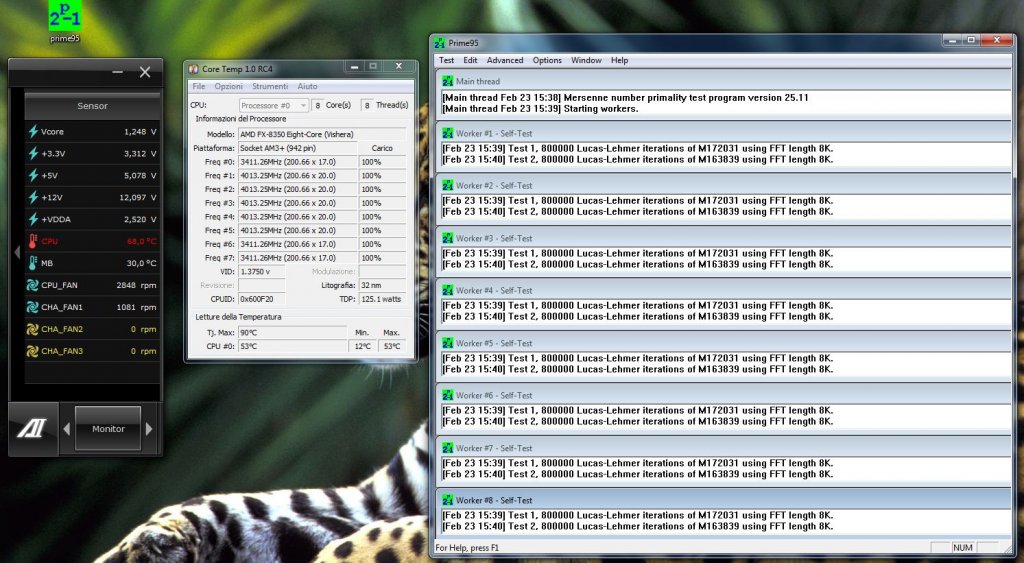Minimize the Core Temp window
This screenshot has width=1024, height=563.
click(x=354, y=67)
